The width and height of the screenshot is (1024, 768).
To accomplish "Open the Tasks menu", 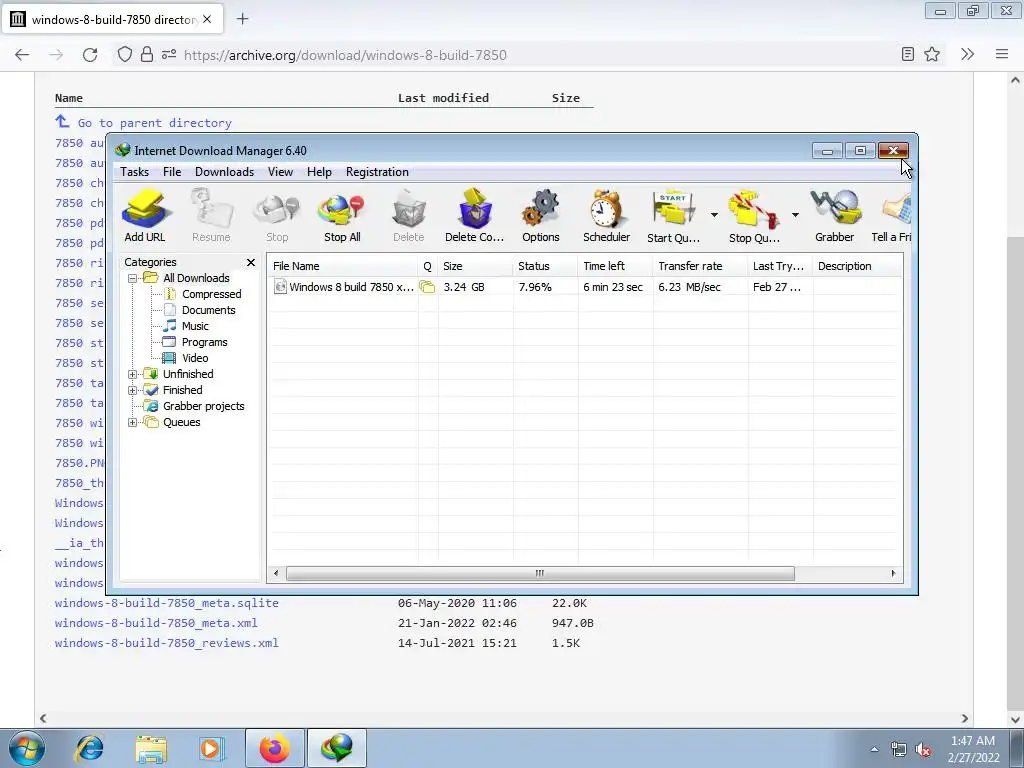I will click(135, 172).
